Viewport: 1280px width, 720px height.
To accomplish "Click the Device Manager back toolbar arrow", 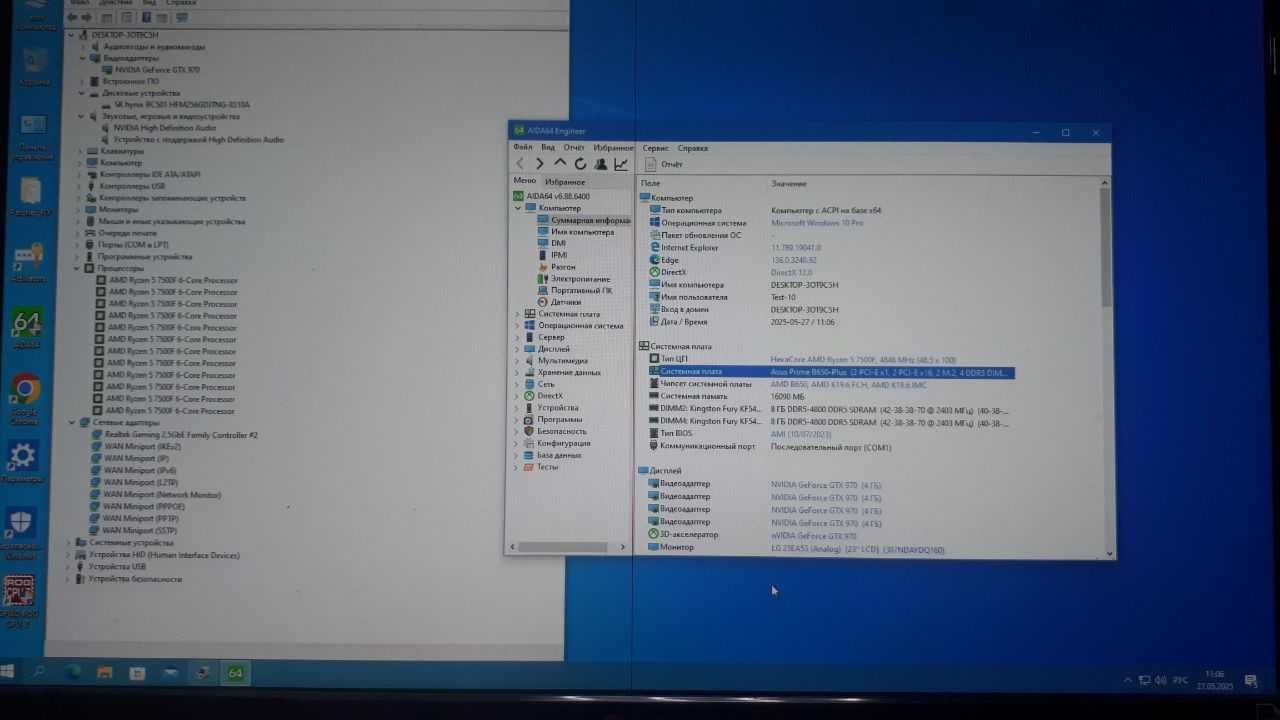I will tap(74, 17).
